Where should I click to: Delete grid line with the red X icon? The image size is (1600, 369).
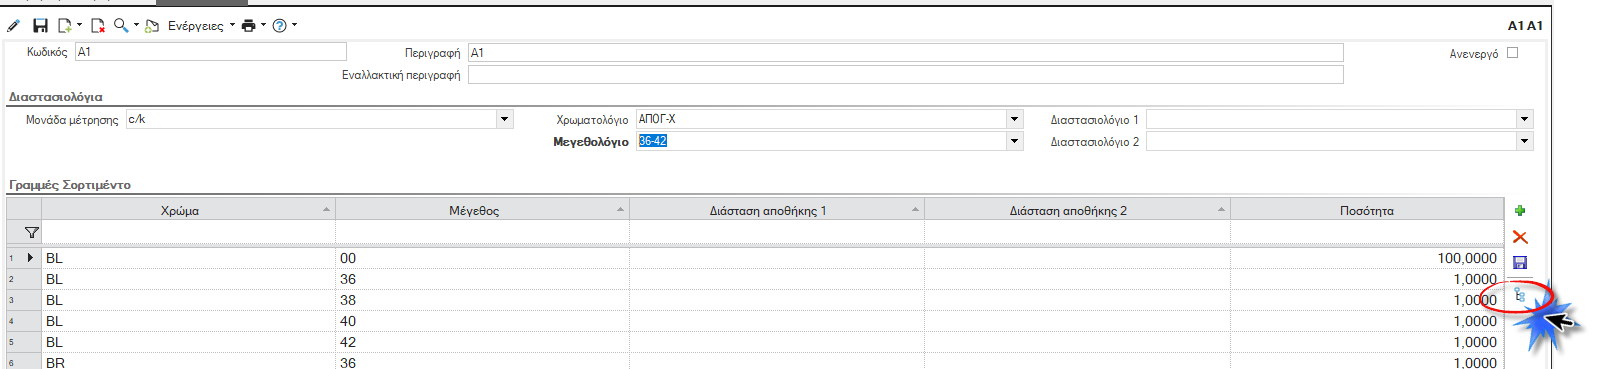point(1520,237)
